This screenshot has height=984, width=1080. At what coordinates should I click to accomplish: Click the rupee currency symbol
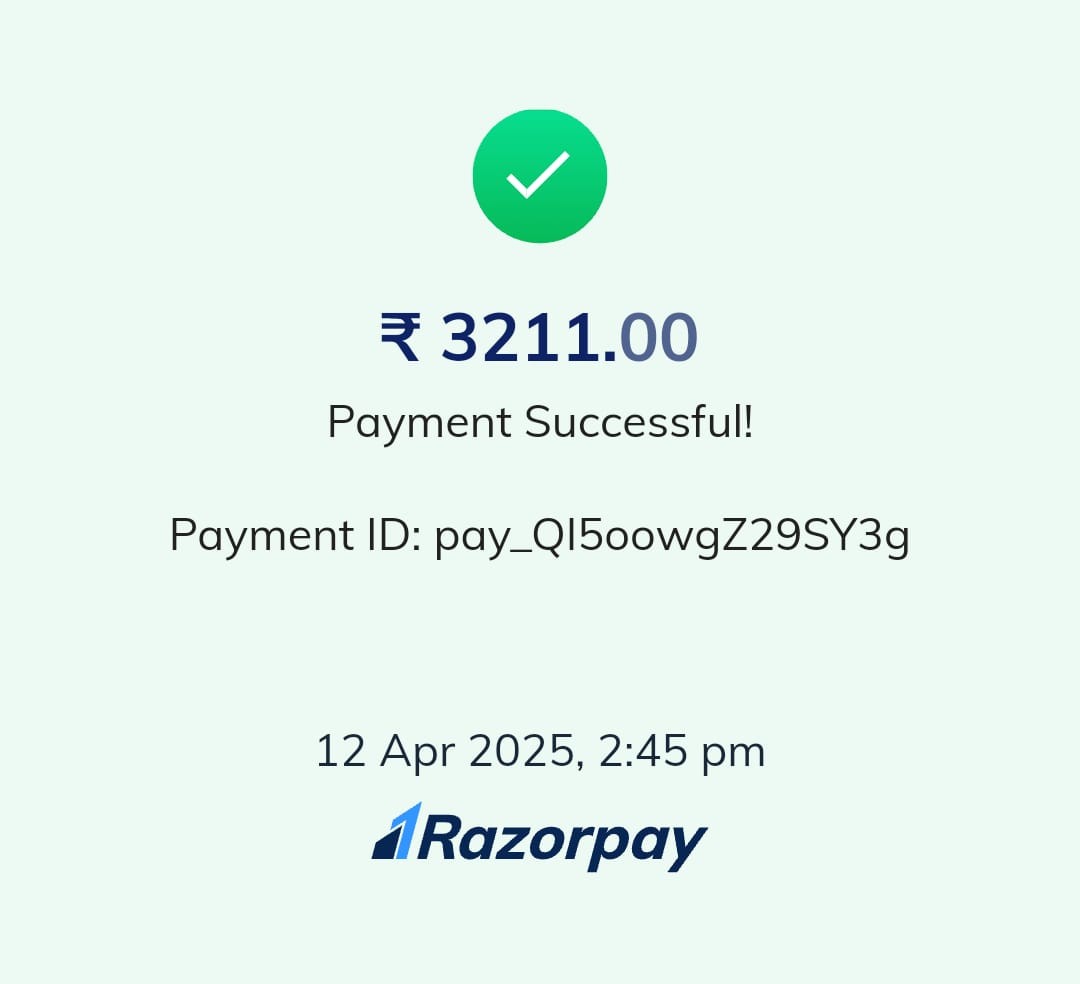pyautogui.click(x=400, y=337)
